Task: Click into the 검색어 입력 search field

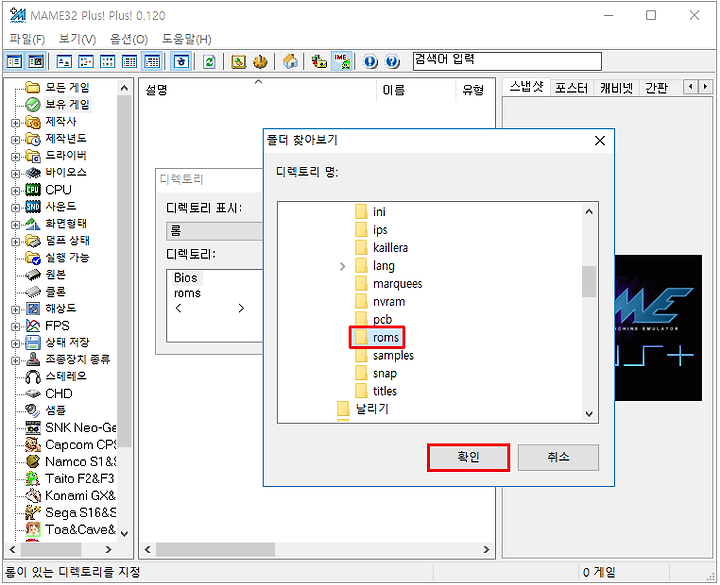Action: (x=507, y=61)
